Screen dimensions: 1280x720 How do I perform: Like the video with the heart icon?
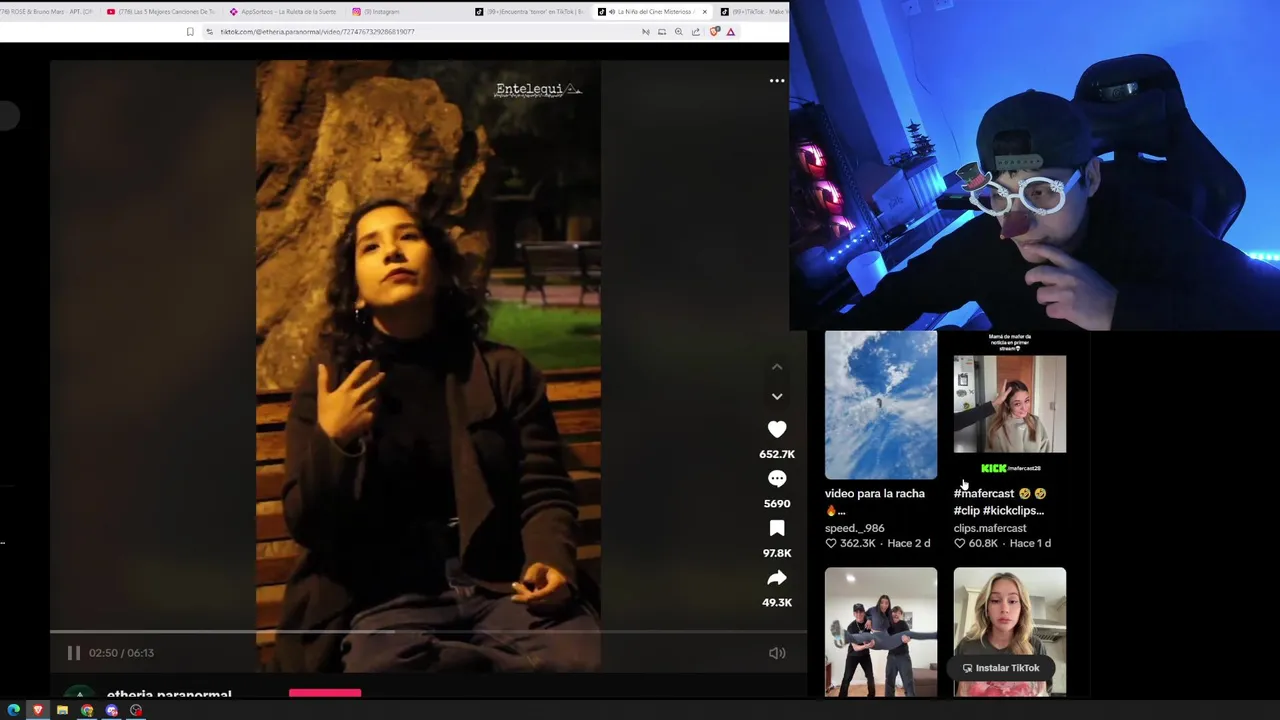777,429
